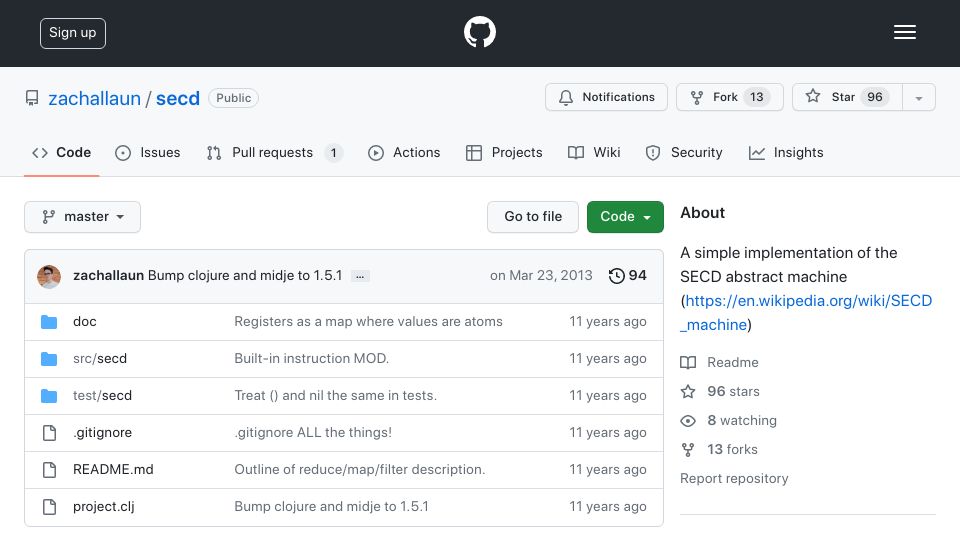
Task: Click the bell icon in Notifications
Action: pyautogui.click(x=566, y=97)
